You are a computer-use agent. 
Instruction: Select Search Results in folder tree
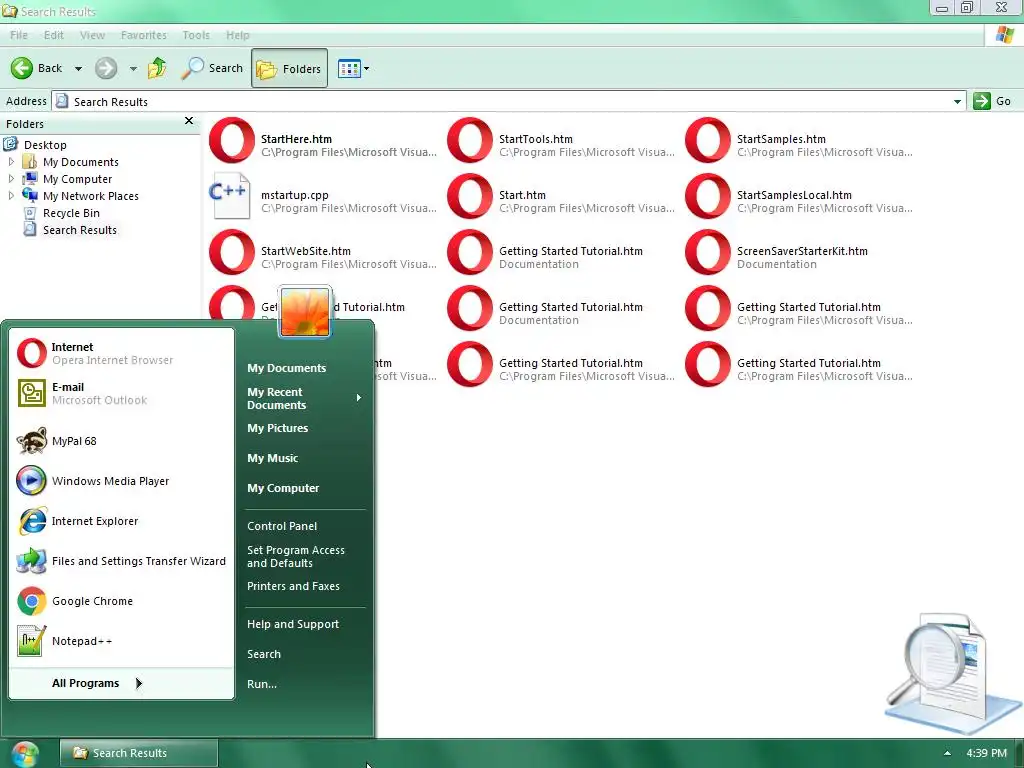[80, 230]
